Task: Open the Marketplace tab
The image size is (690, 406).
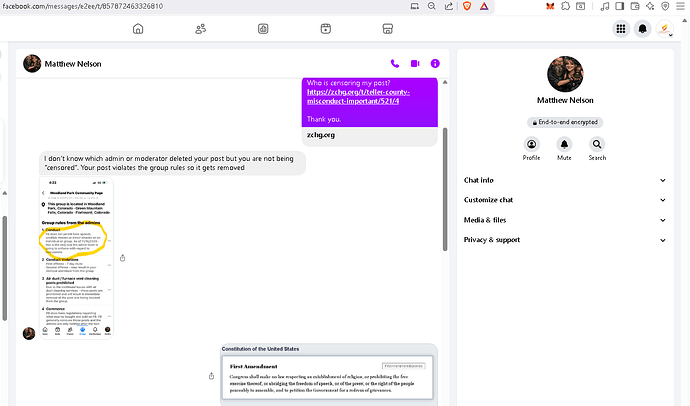Action: pyautogui.click(x=387, y=29)
